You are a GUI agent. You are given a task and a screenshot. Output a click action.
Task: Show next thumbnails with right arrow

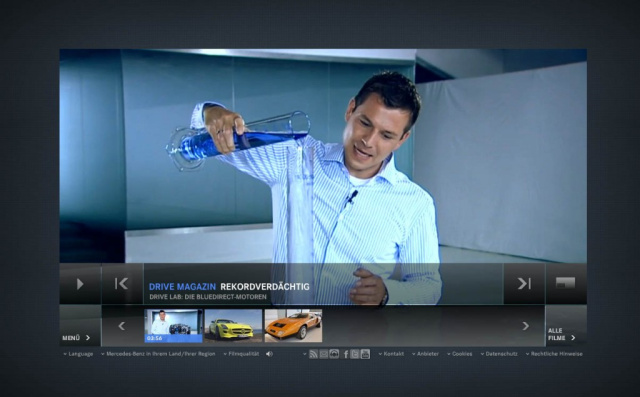[x=526, y=326]
